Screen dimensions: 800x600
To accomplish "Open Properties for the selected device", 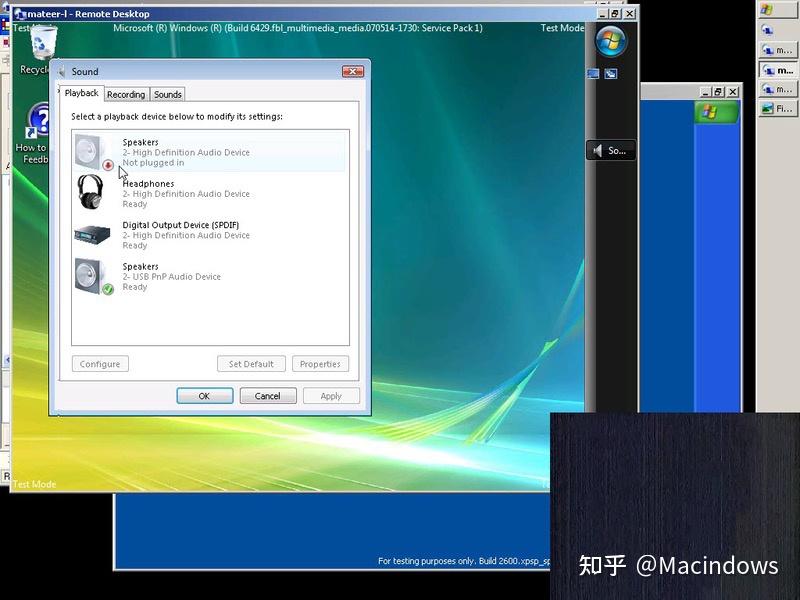I will point(320,363).
